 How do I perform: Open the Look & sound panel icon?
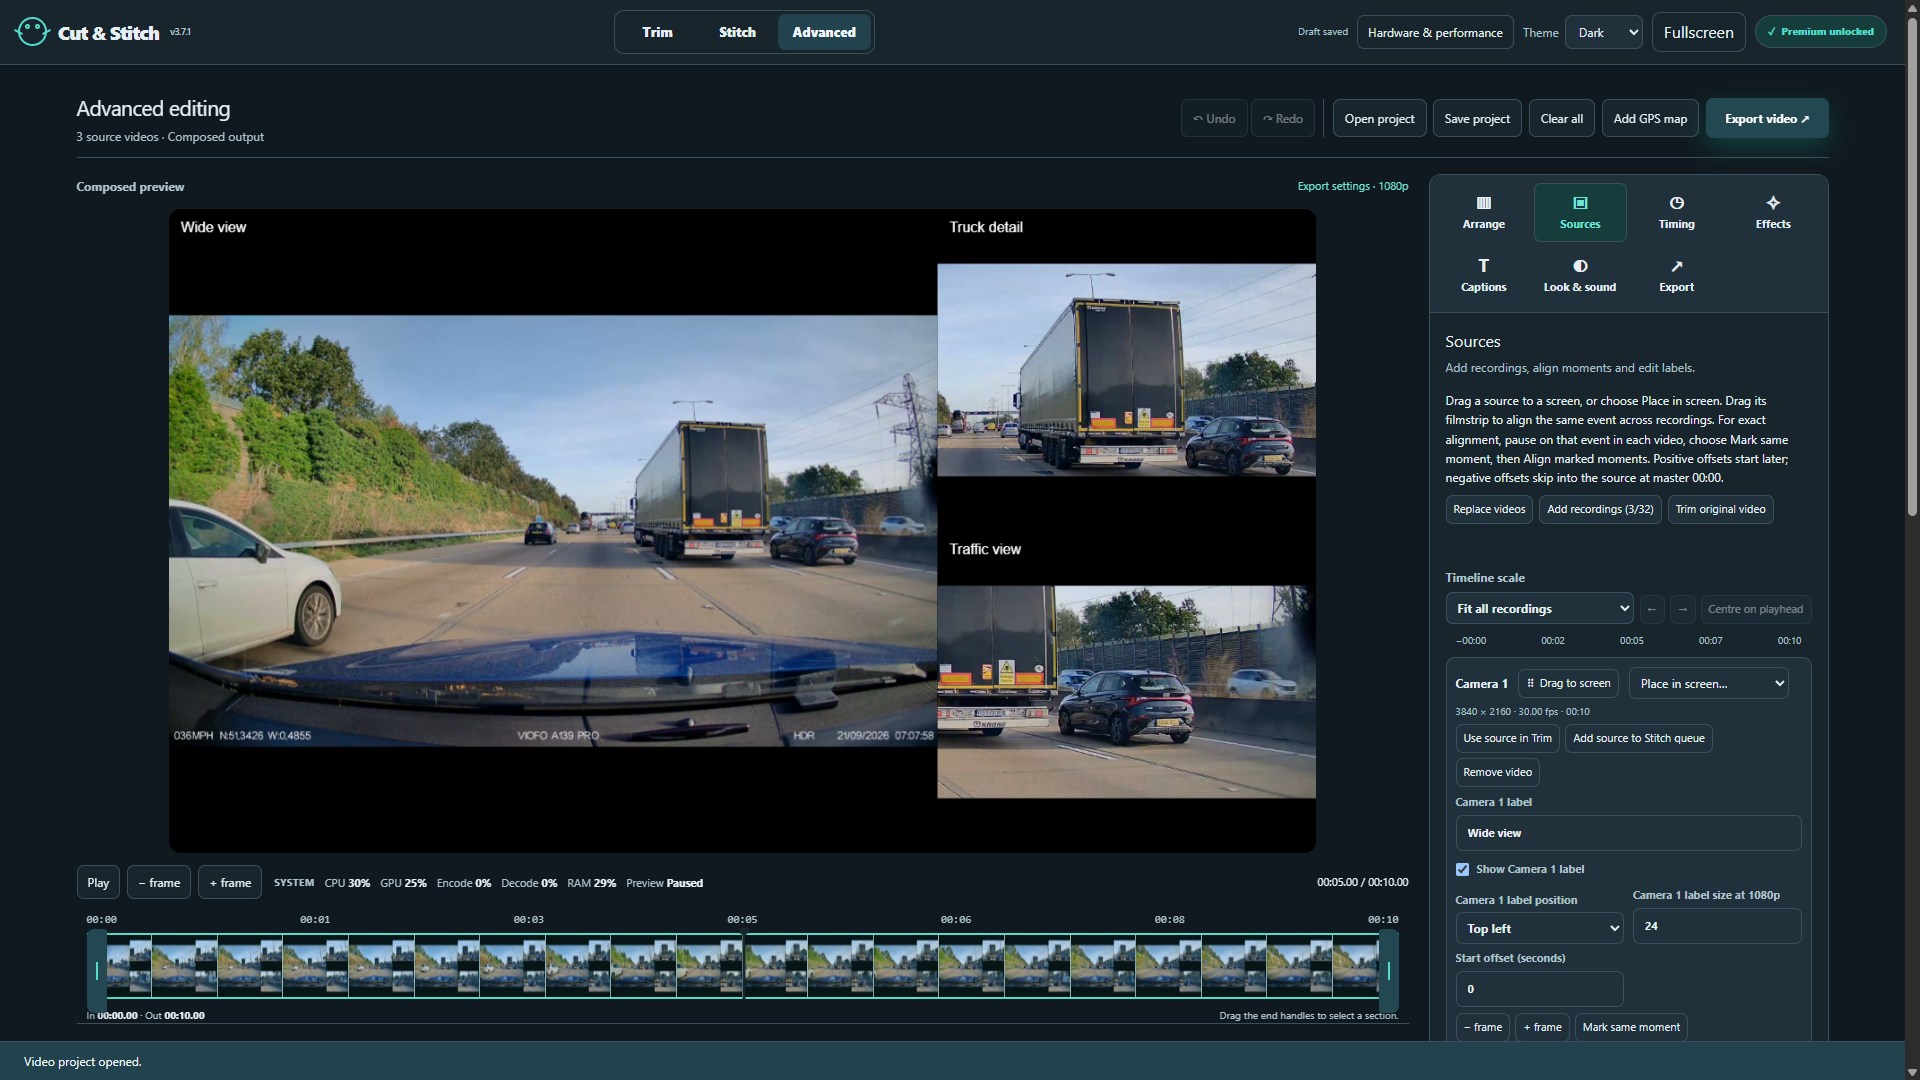click(x=1580, y=275)
